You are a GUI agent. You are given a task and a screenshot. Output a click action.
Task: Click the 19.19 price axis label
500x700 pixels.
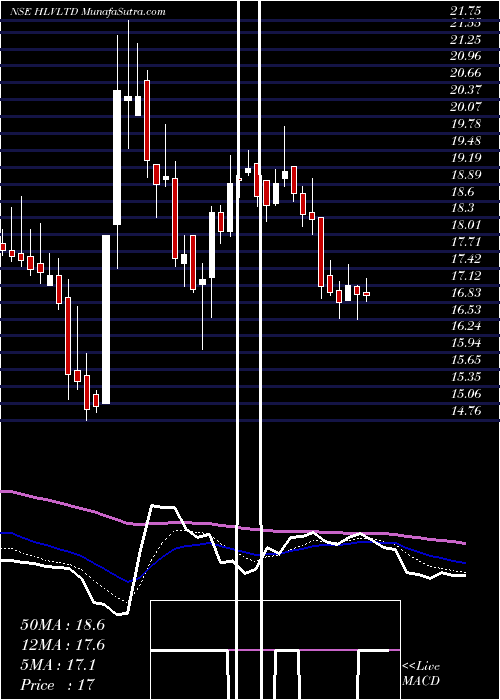[465, 158]
